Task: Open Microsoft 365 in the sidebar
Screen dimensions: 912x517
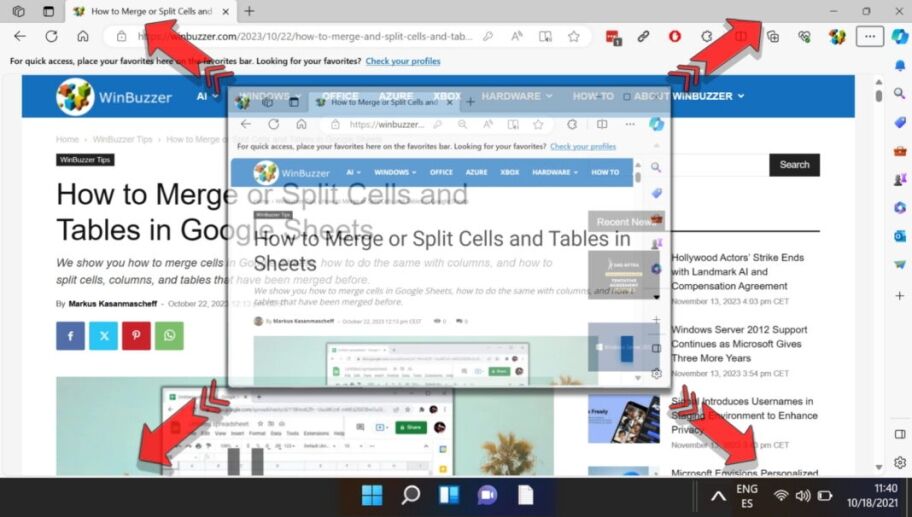Action: (900, 208)
